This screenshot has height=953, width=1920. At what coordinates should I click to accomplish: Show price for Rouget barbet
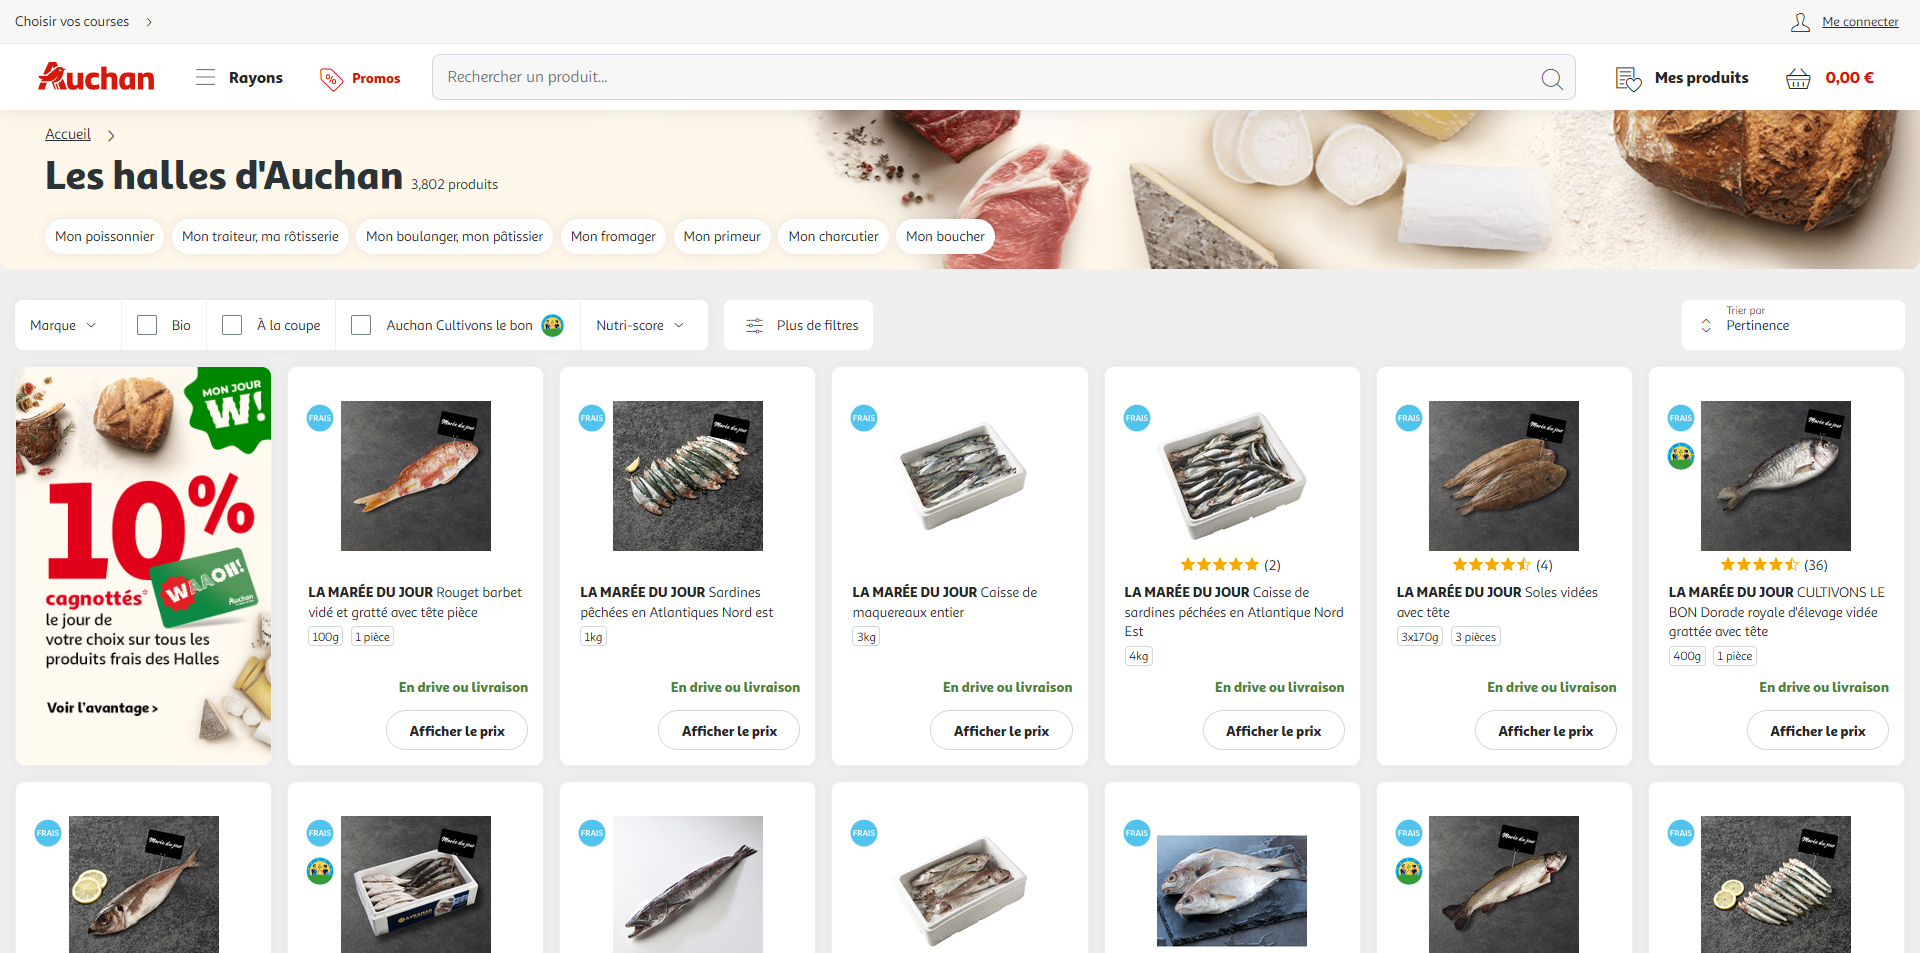(x=457, y=731)
